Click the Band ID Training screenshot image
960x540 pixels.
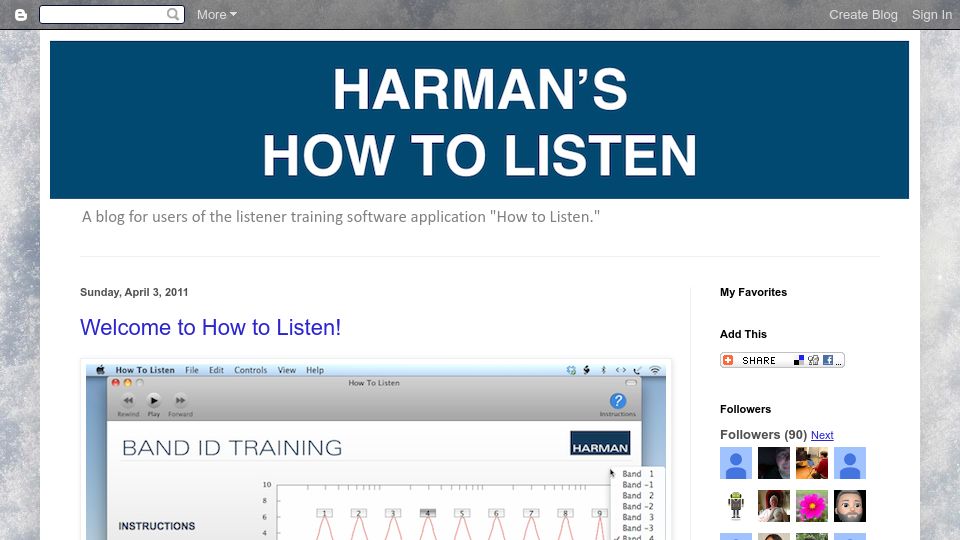click(x=376, y=450)
